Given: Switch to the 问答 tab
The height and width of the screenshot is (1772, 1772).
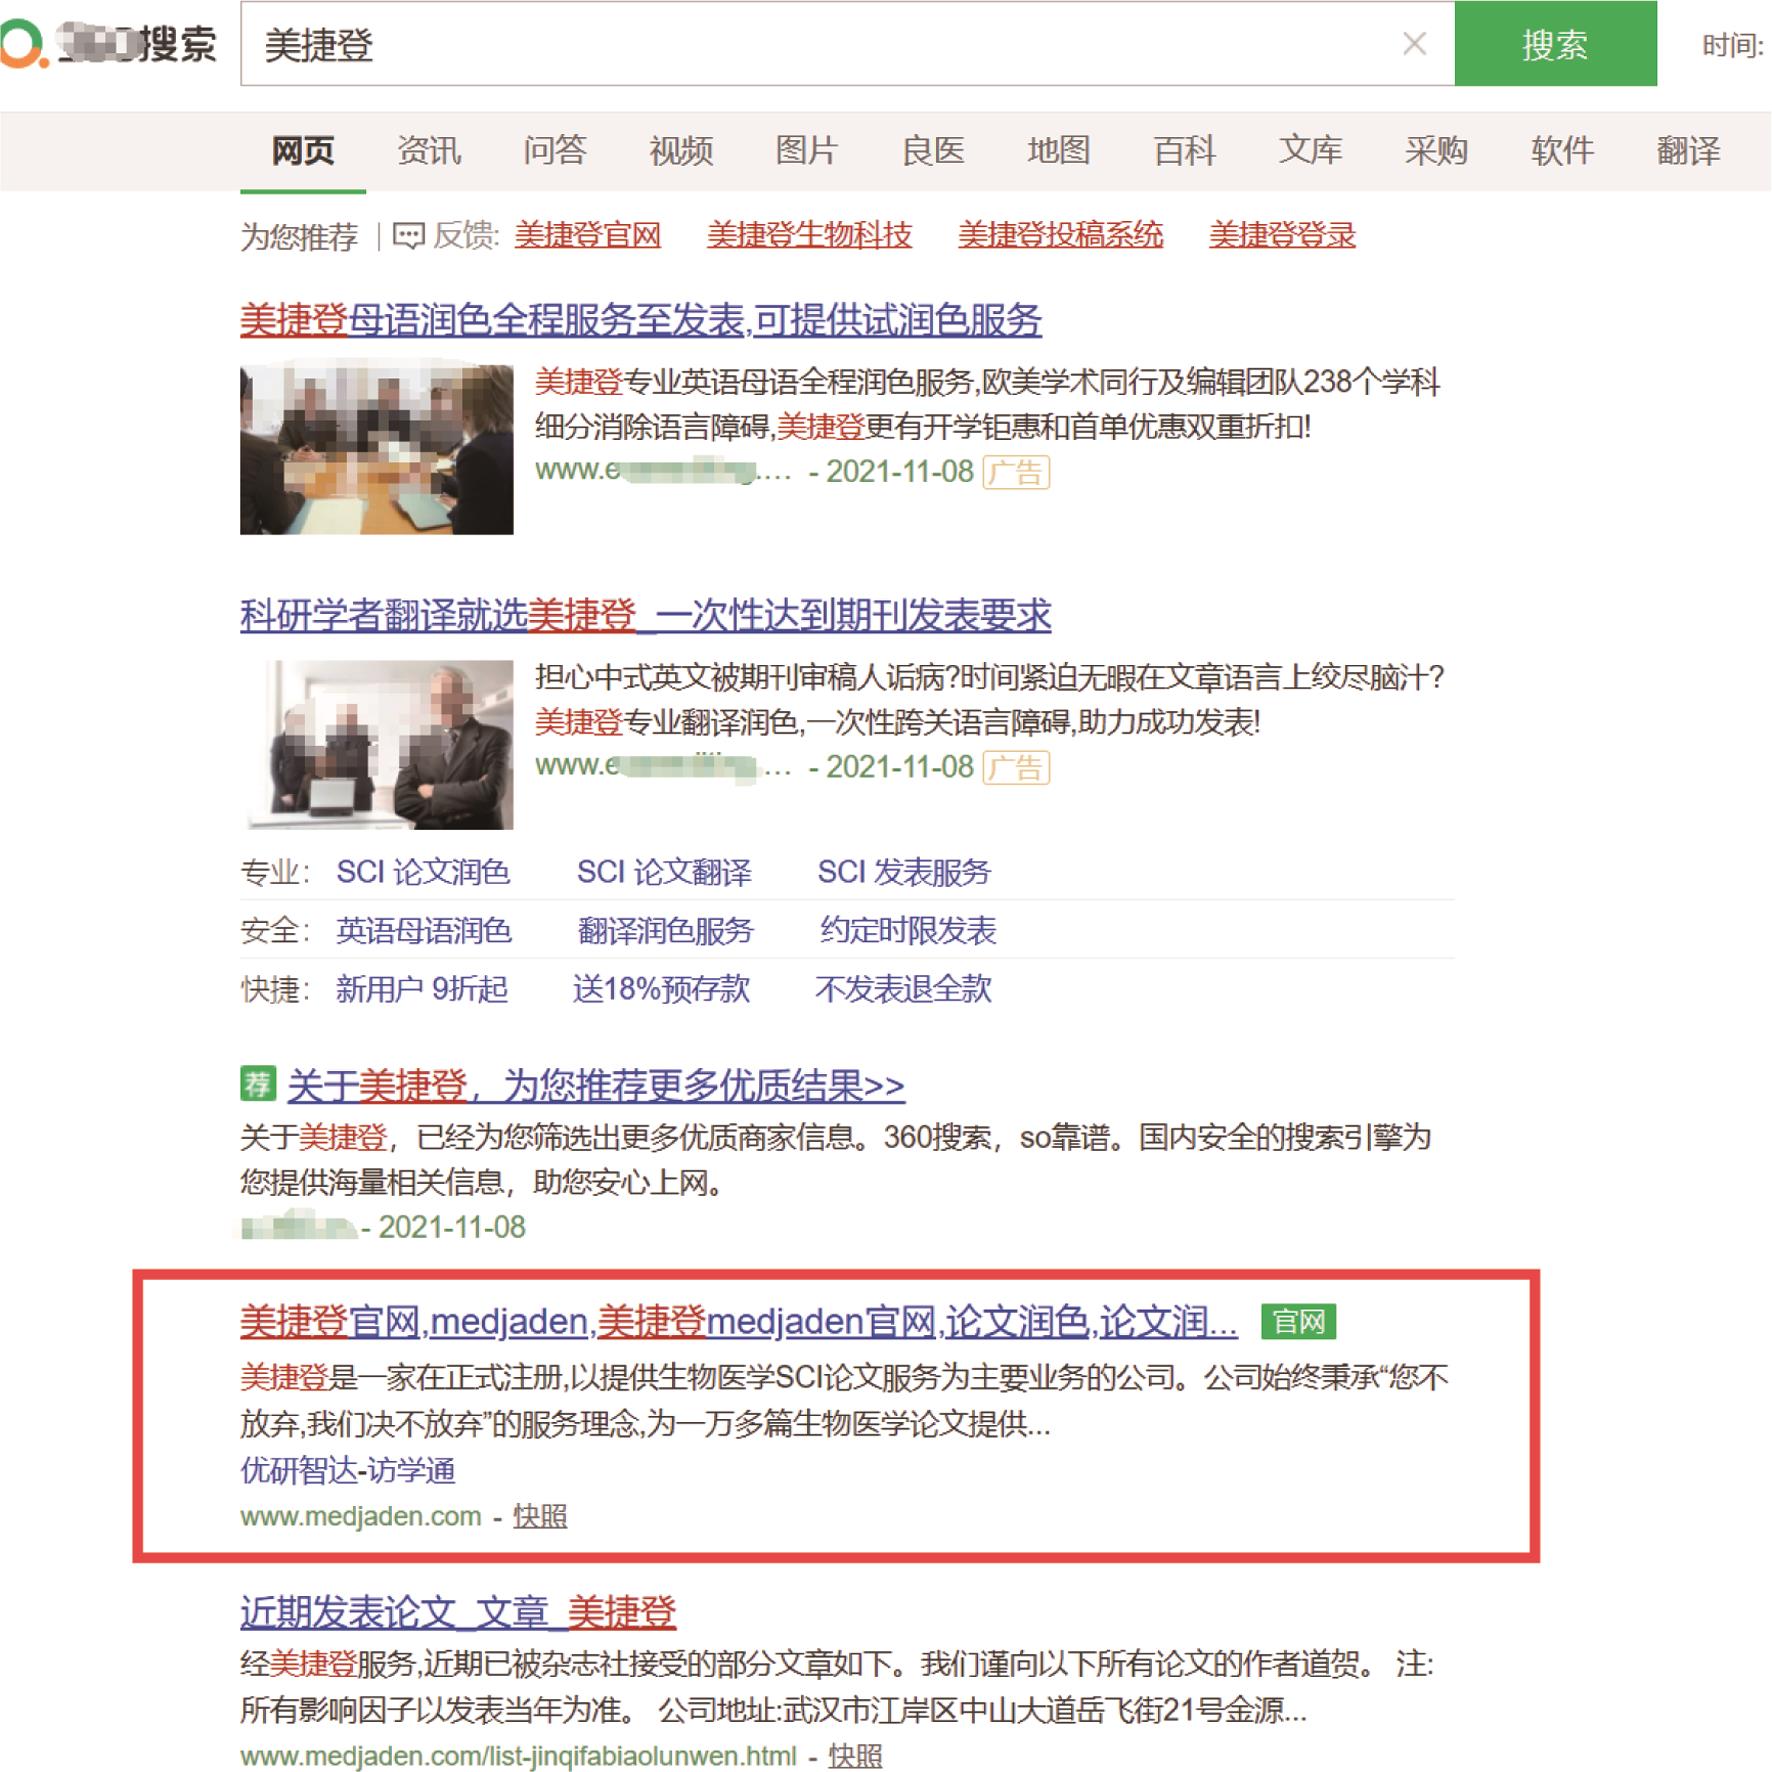Looking at the screenshot, I should point(555,150).
